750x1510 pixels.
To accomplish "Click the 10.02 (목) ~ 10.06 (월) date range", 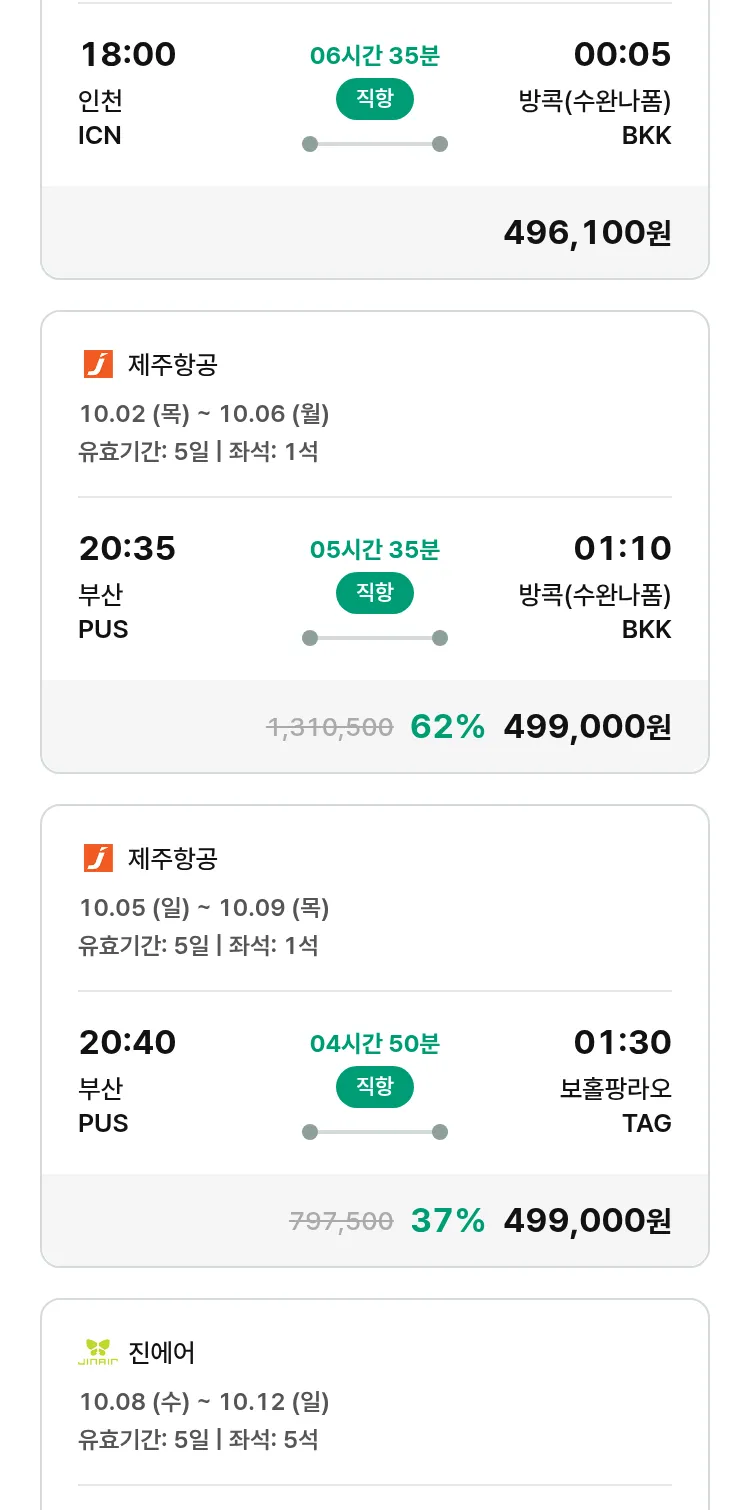I will point(204,413).
